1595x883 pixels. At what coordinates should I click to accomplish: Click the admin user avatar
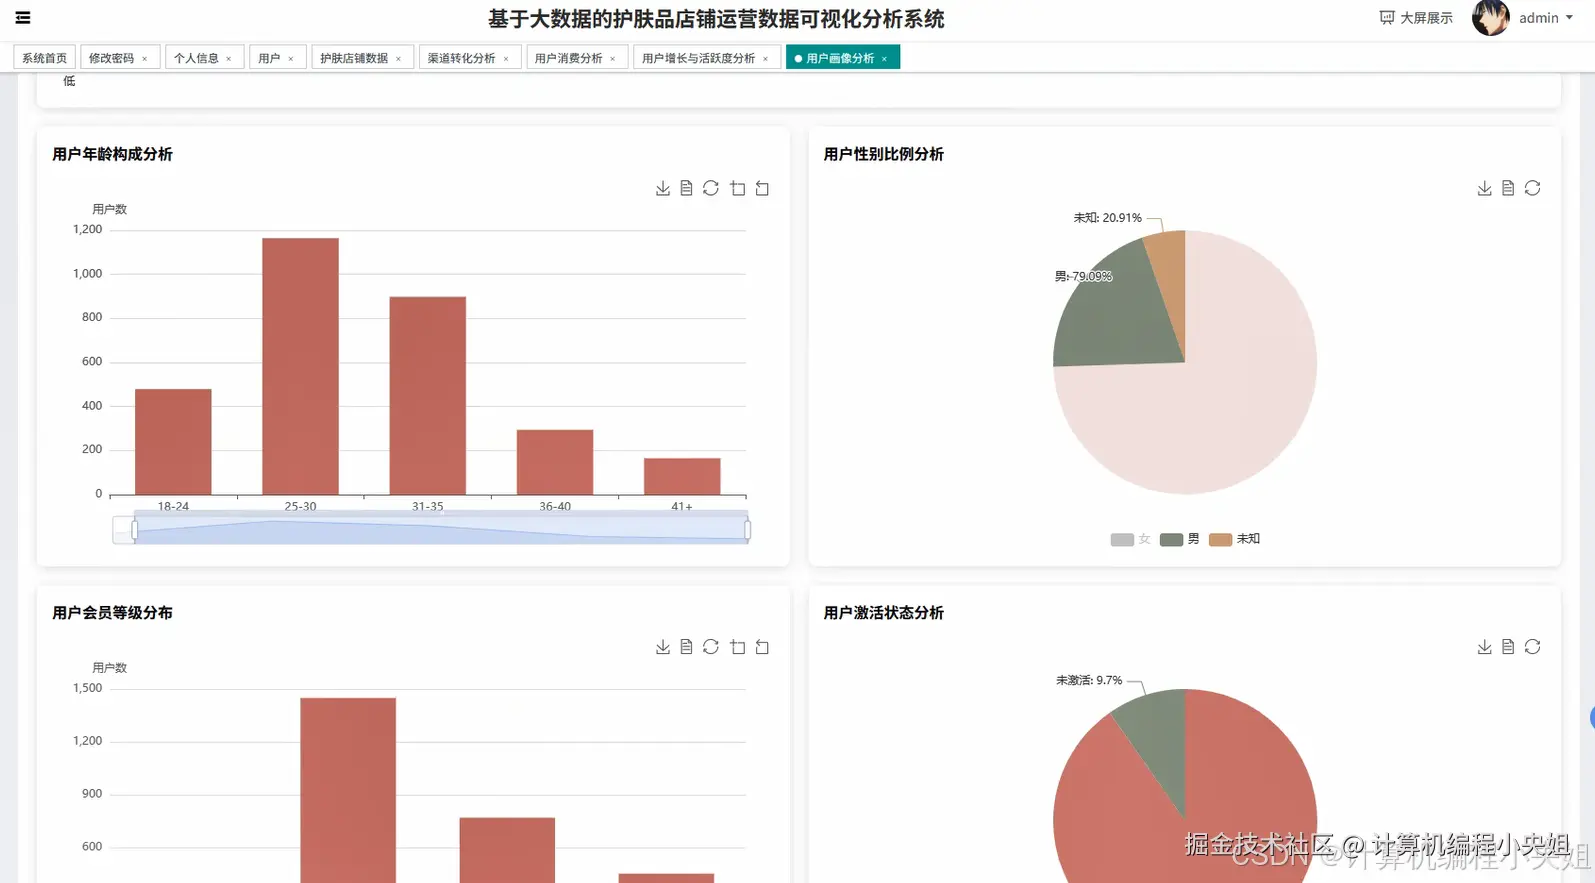[1490, 18]
